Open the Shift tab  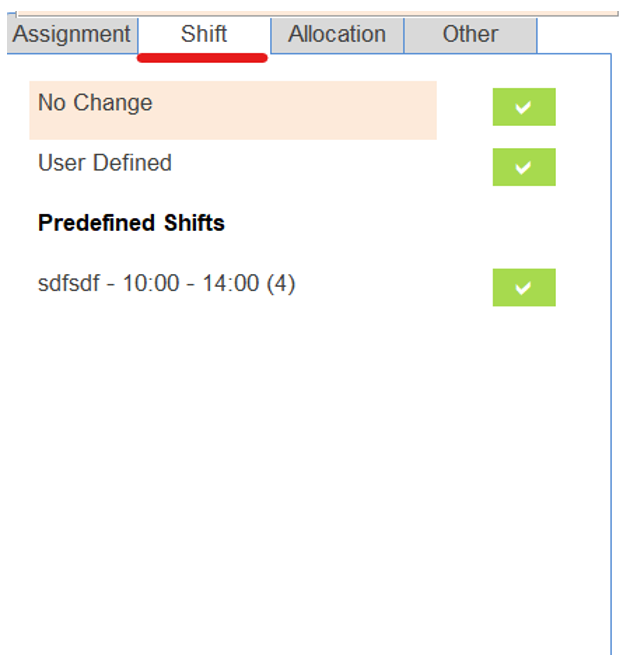(204, 35)
